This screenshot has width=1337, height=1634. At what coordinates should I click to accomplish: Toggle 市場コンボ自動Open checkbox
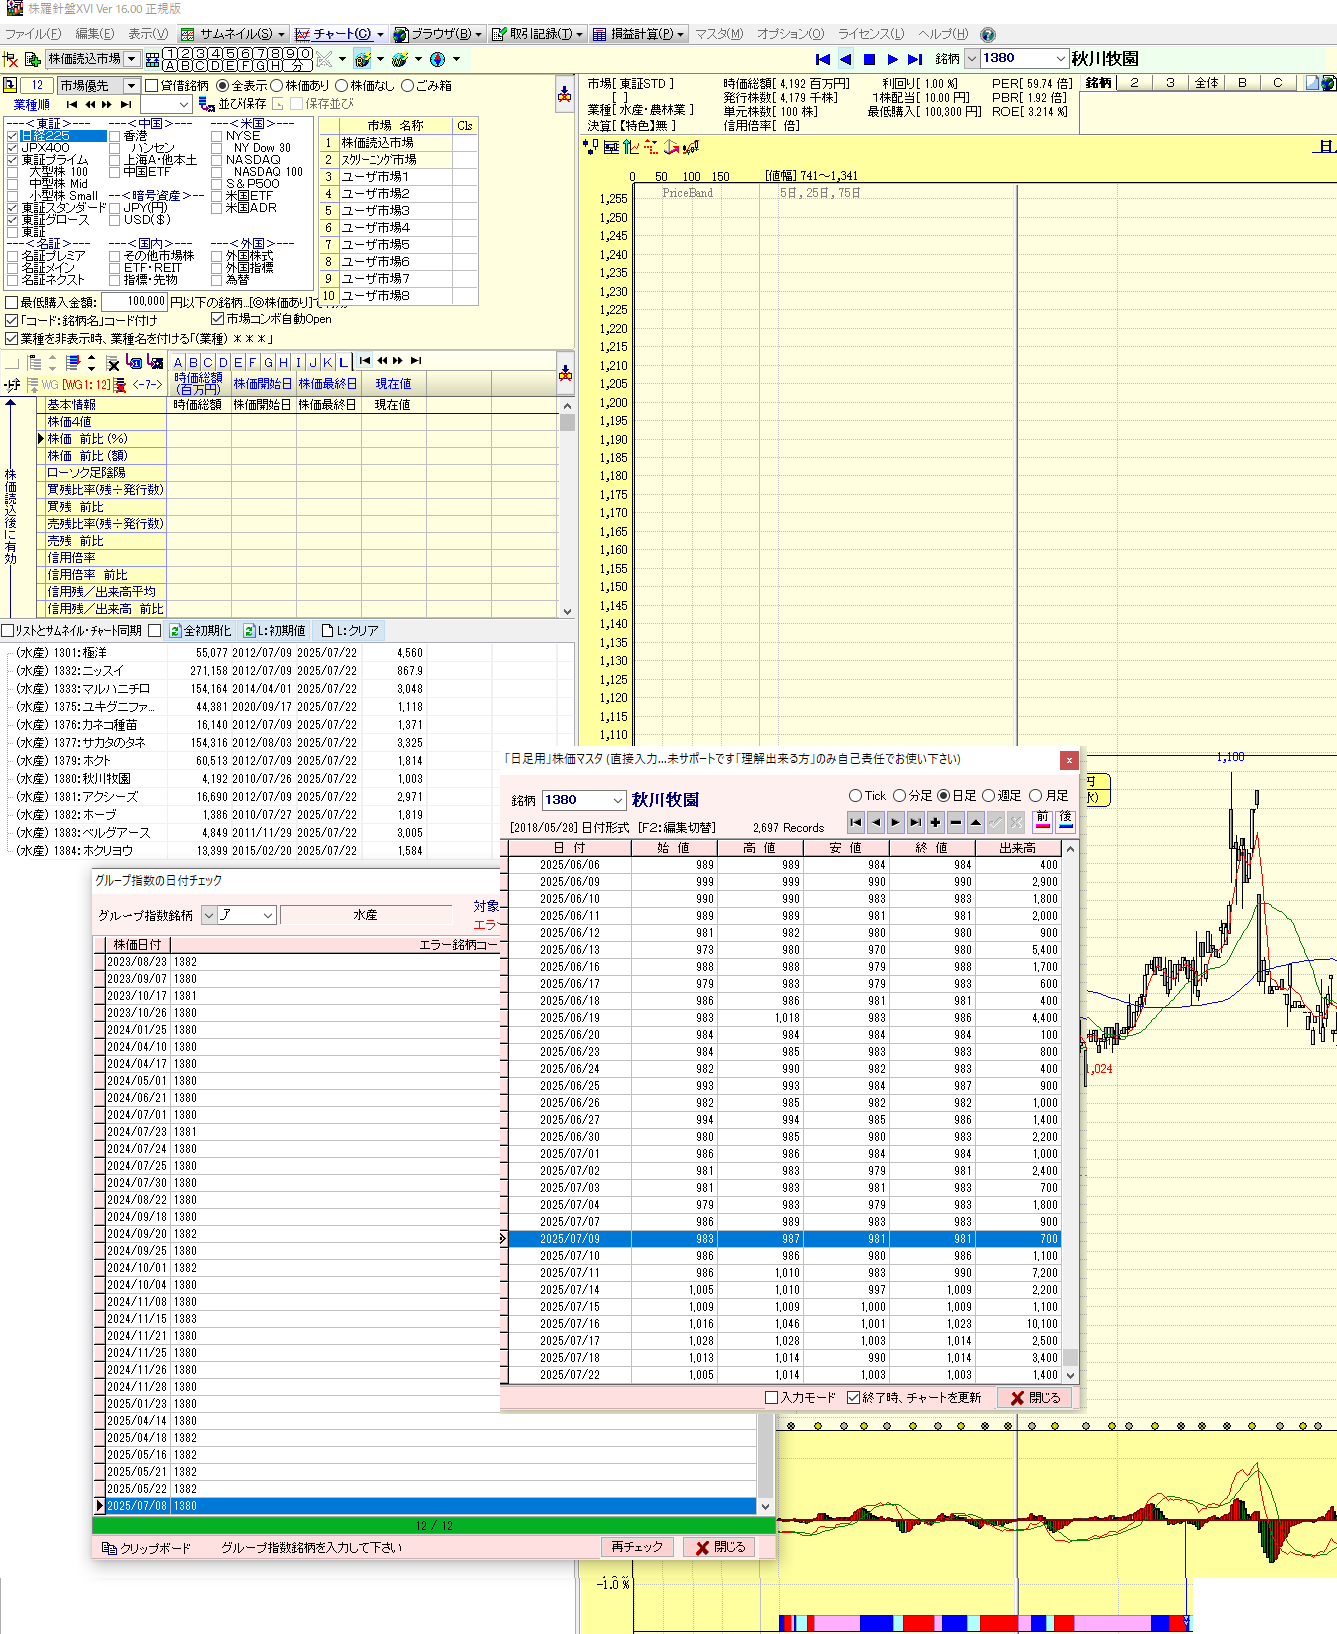pyautogui.click(x=218, y=319)
